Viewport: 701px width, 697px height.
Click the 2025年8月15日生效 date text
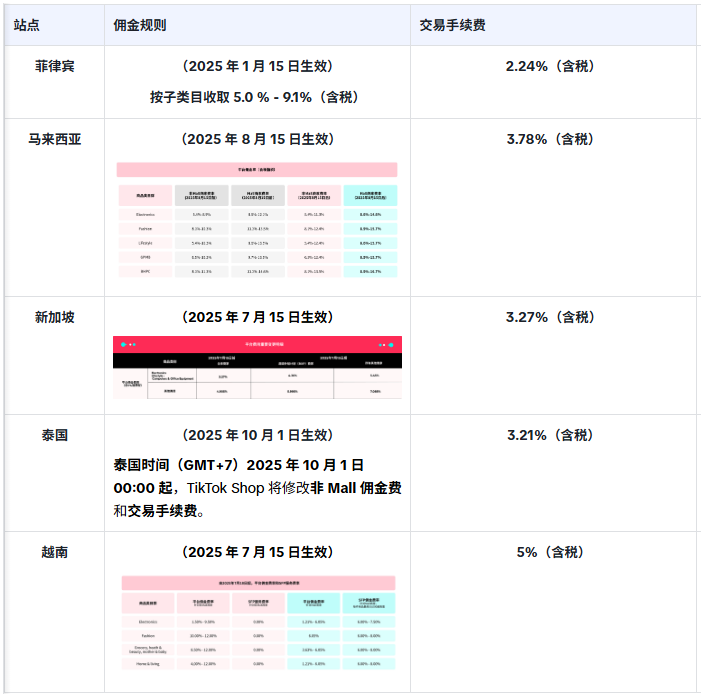[257, 140]
